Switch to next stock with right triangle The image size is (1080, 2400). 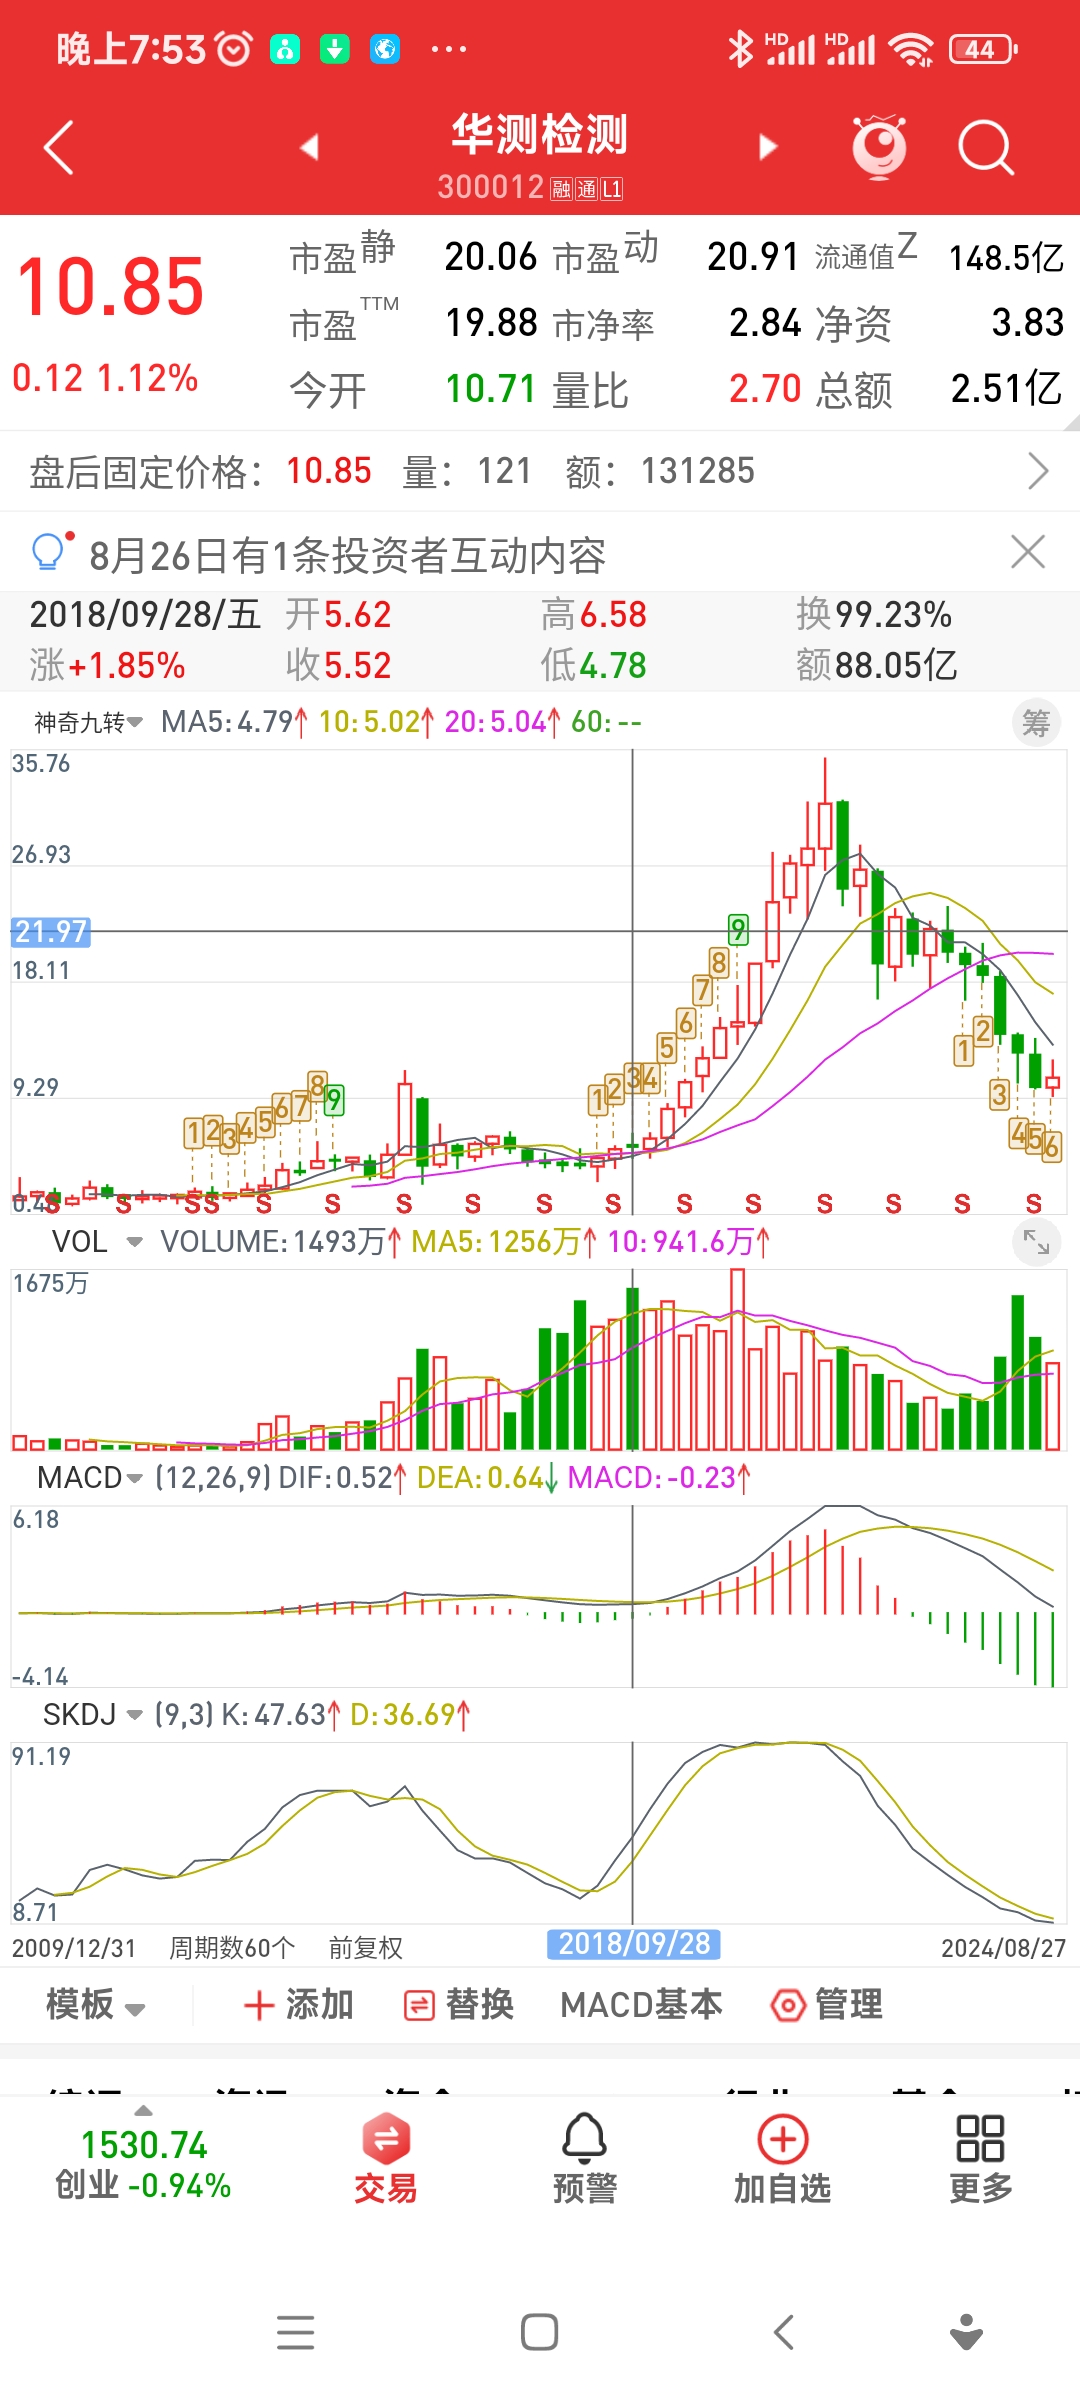pos(767,148)
